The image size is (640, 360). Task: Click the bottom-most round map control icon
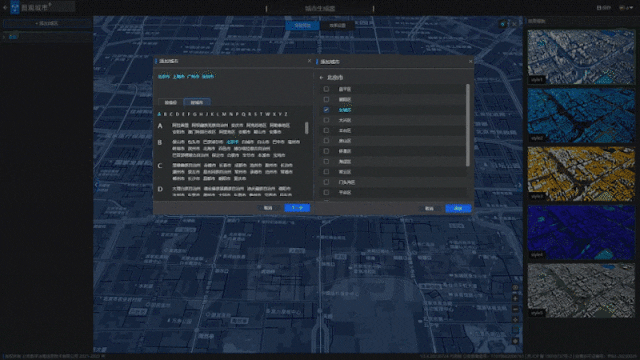(515, 341)
